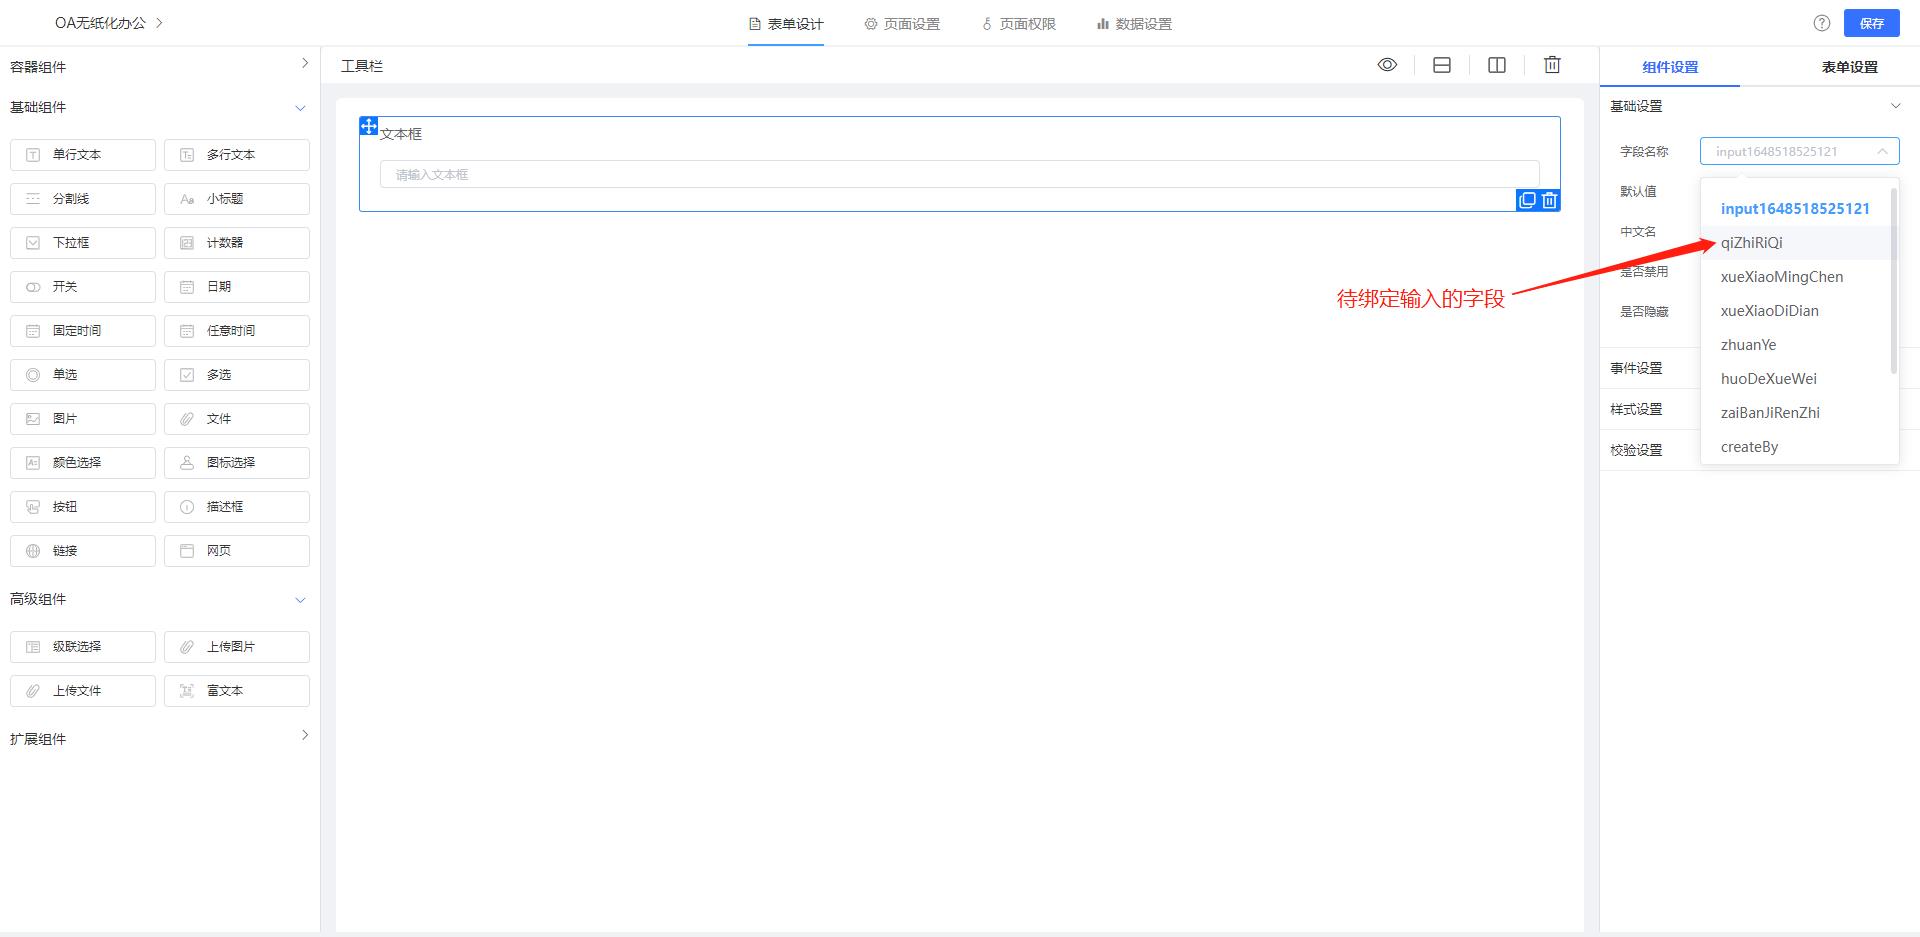Click the vertical column layout icon
Image resolution: width=1920 pixels, height=937 pixels.
click(1497, 65)
